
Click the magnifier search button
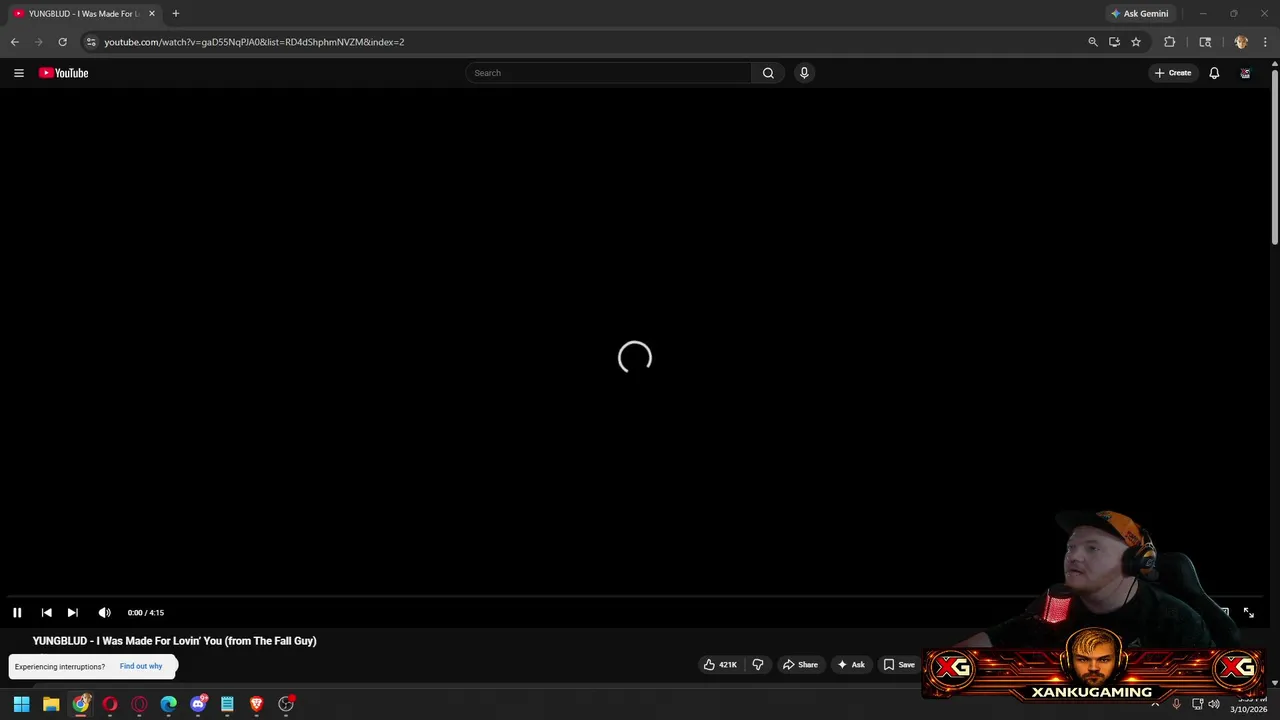pyautogui.click(x=768, y=73)
